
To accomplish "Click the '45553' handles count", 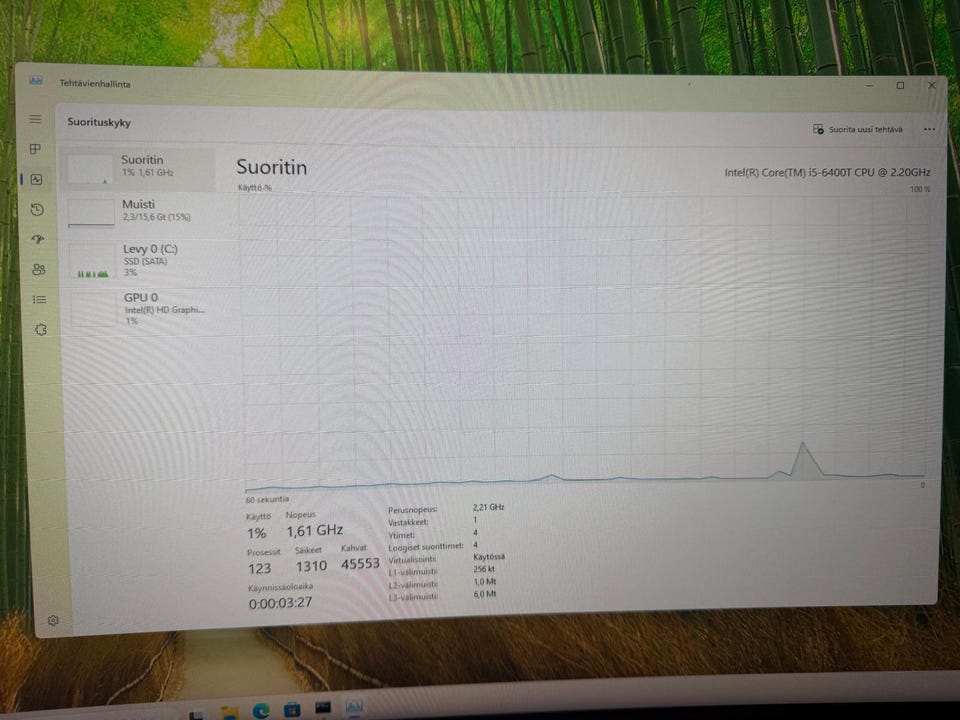I will pyautogui.click(x=360, y=563).
